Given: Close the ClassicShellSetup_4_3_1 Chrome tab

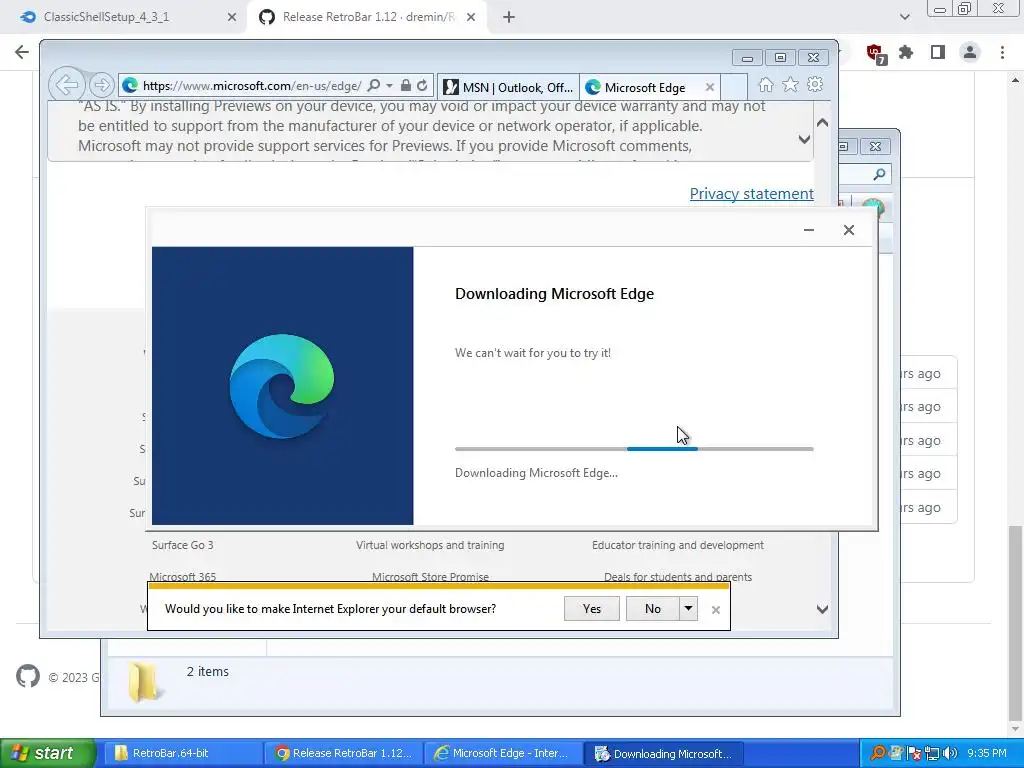Looking at the screenshot, I should pos(232,17).
